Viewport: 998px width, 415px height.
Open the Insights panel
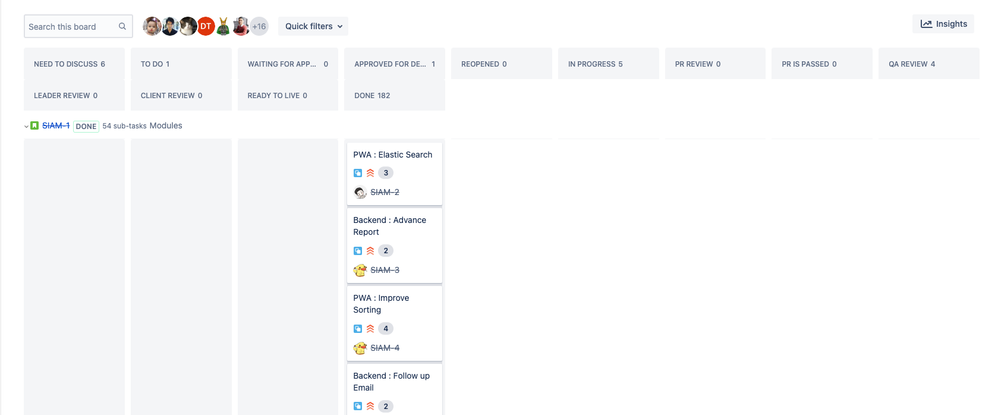[x=943, y=24]
